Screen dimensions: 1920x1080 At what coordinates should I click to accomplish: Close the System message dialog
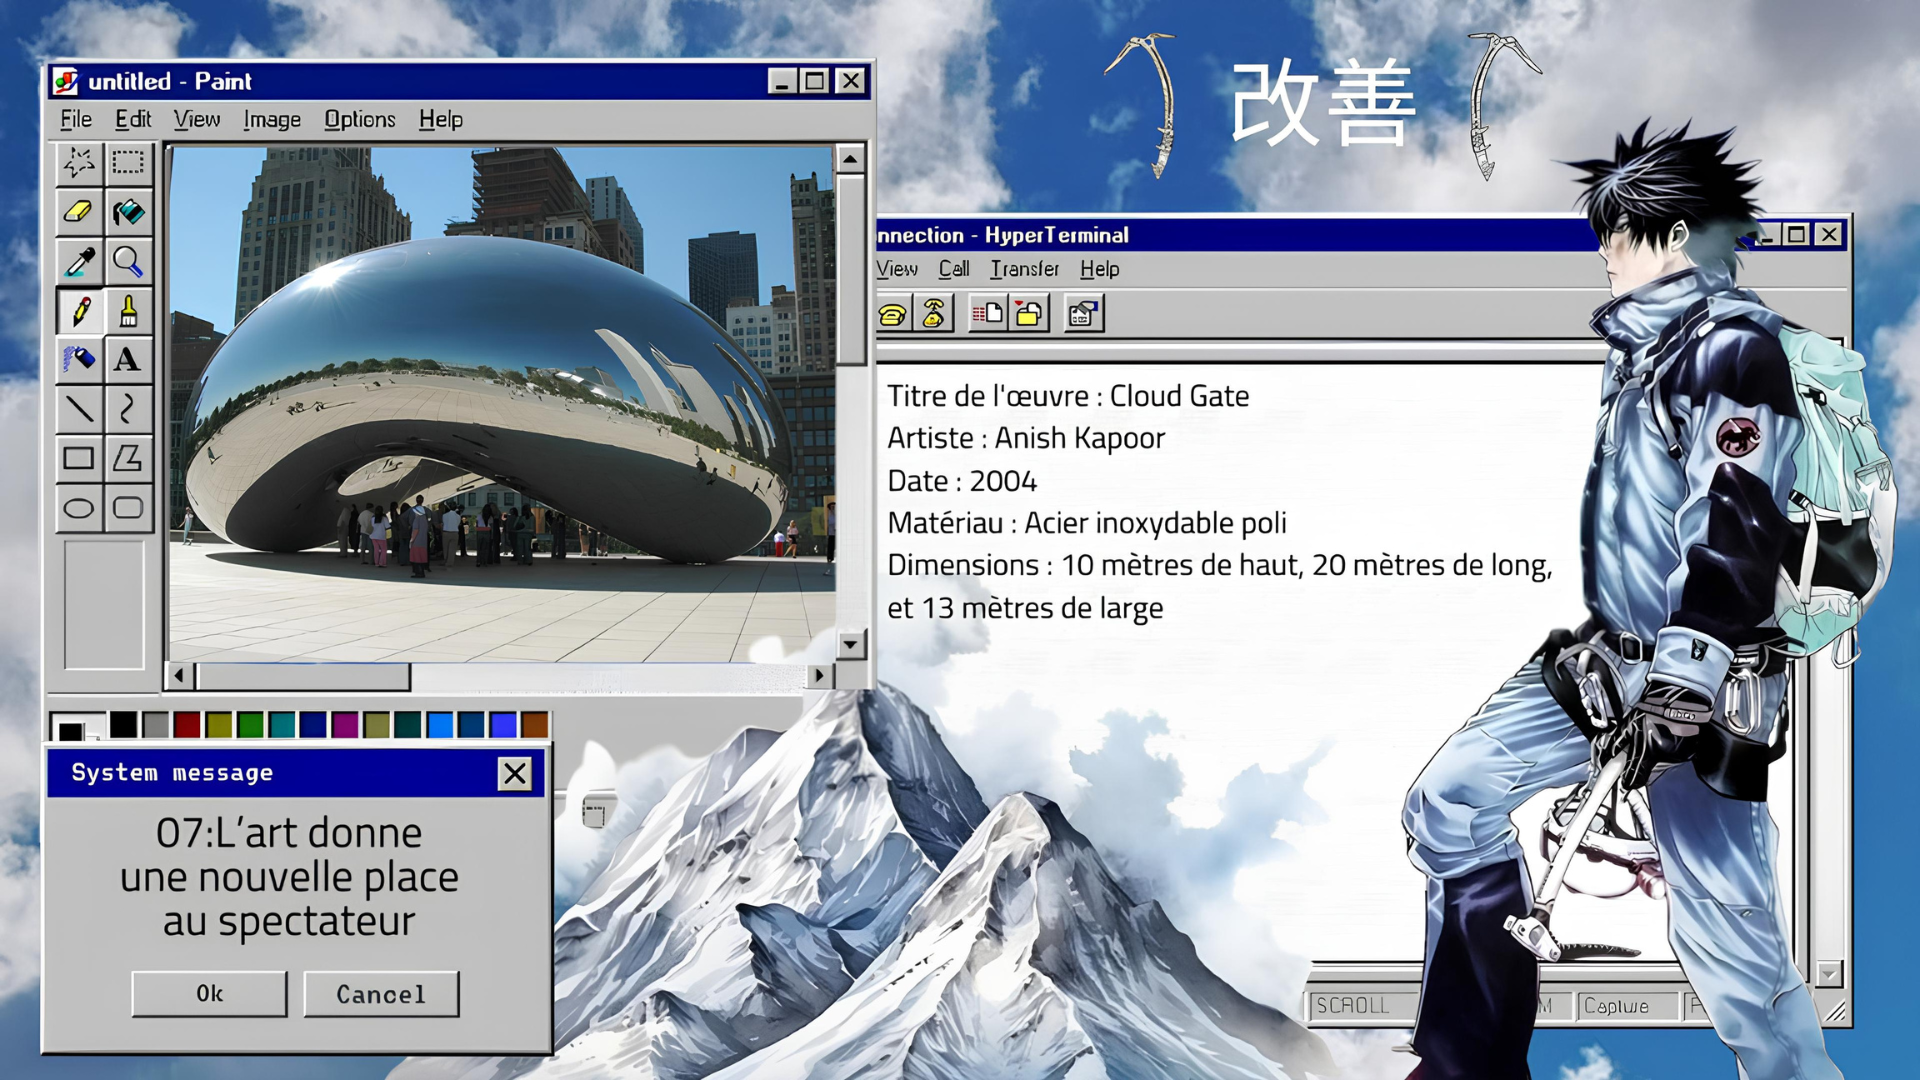(x=515, y=773)
